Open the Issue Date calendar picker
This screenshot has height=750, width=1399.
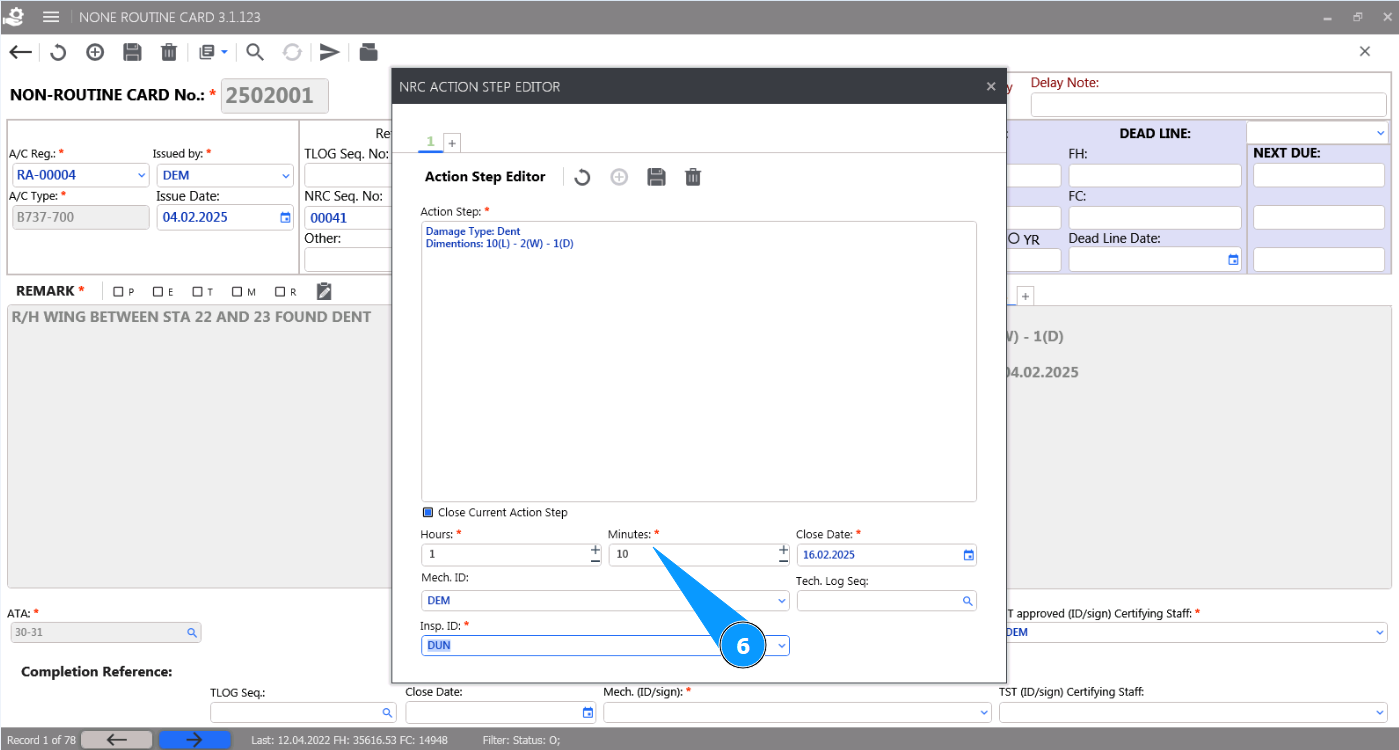(x=285, y=217)
